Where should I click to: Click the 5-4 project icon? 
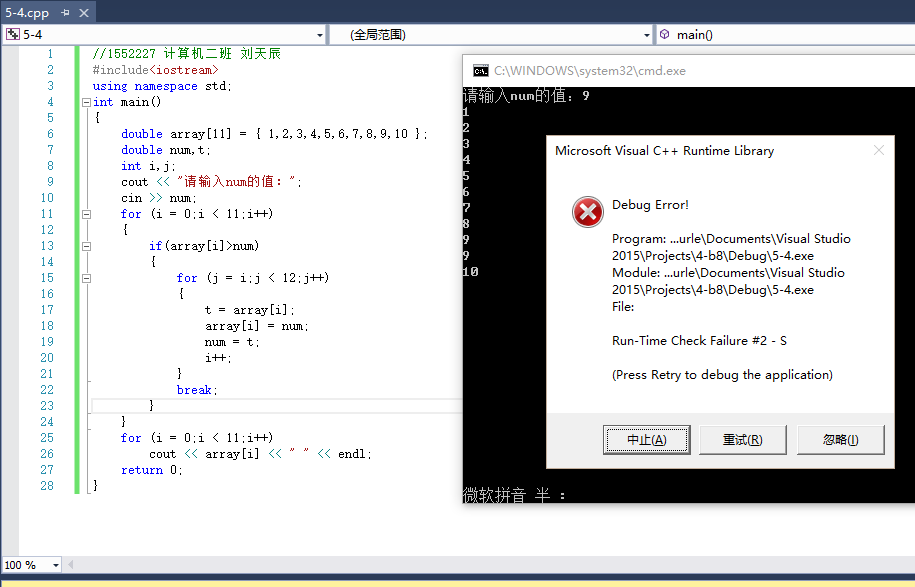[12, 34]
